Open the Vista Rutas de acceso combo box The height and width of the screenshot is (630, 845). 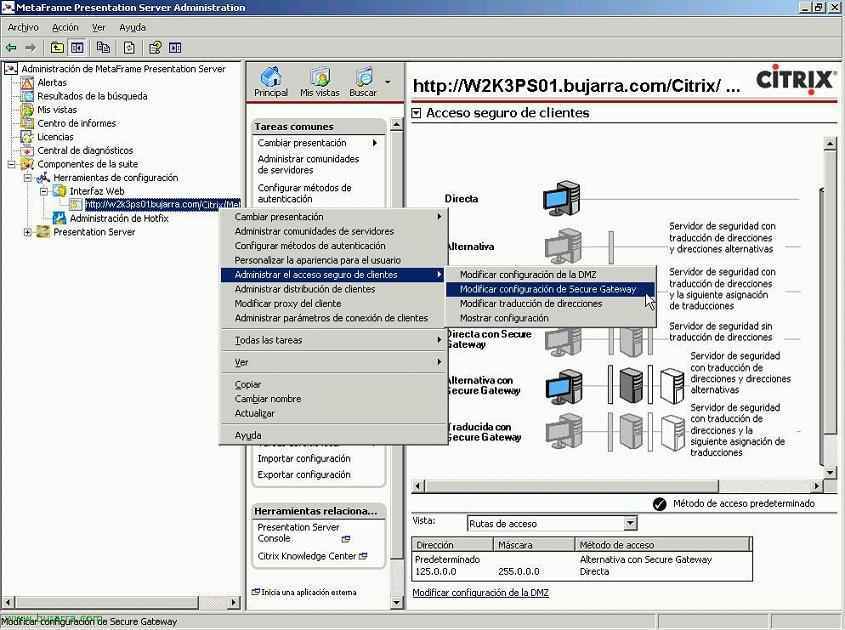[x=552, y=523]
